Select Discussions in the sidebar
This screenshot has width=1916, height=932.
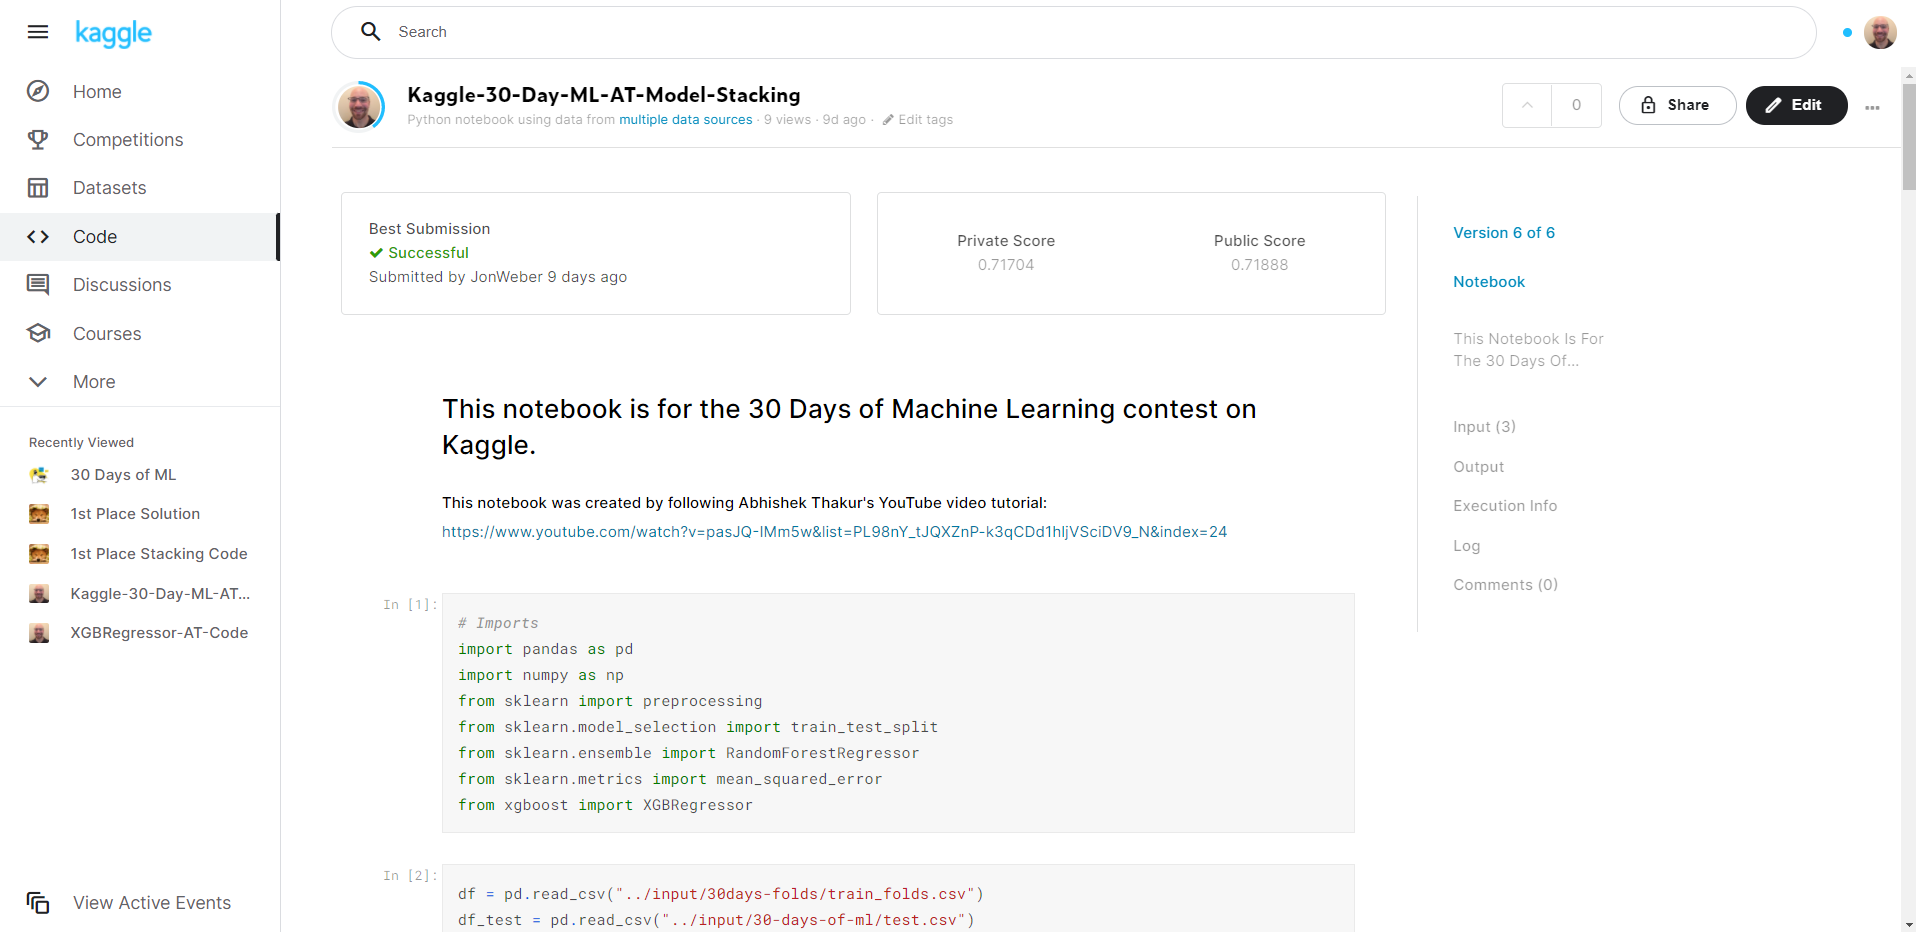click(x=140, y=285)
